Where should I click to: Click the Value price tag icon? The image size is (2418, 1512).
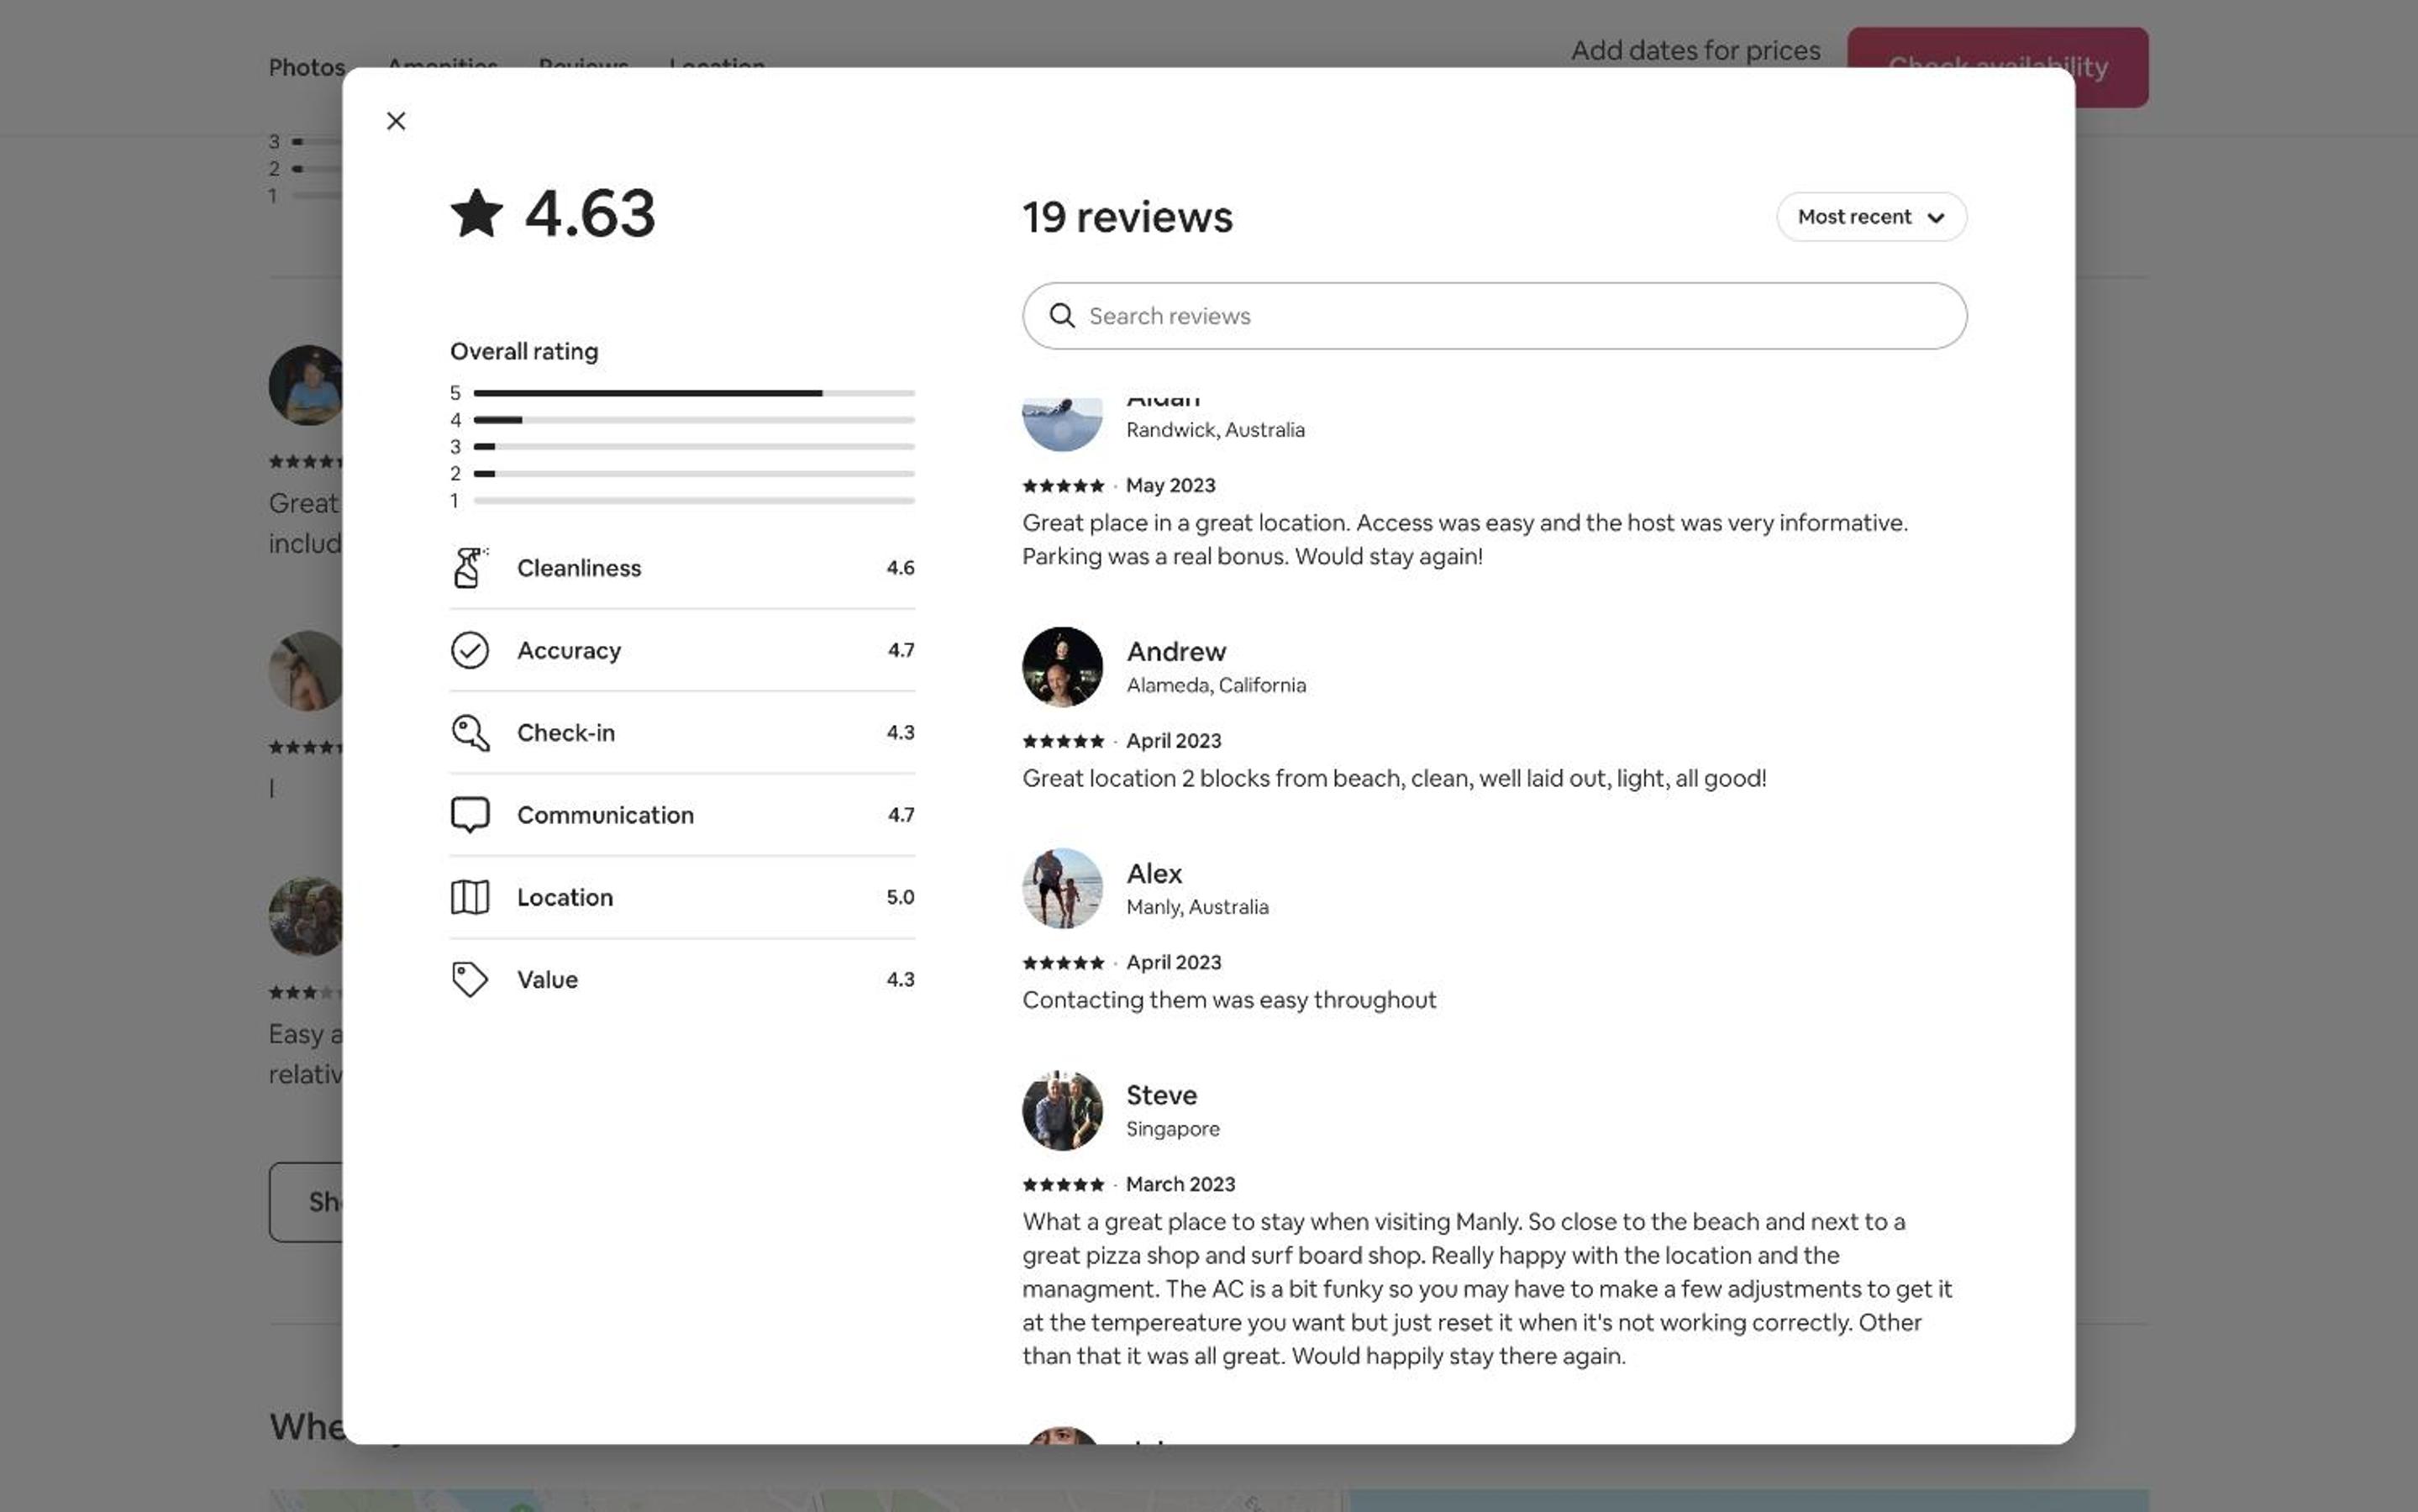point(469,979)
